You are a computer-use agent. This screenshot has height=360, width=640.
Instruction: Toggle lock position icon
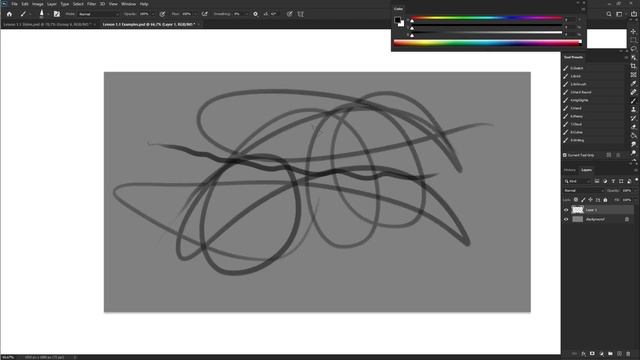click(591, 200)
